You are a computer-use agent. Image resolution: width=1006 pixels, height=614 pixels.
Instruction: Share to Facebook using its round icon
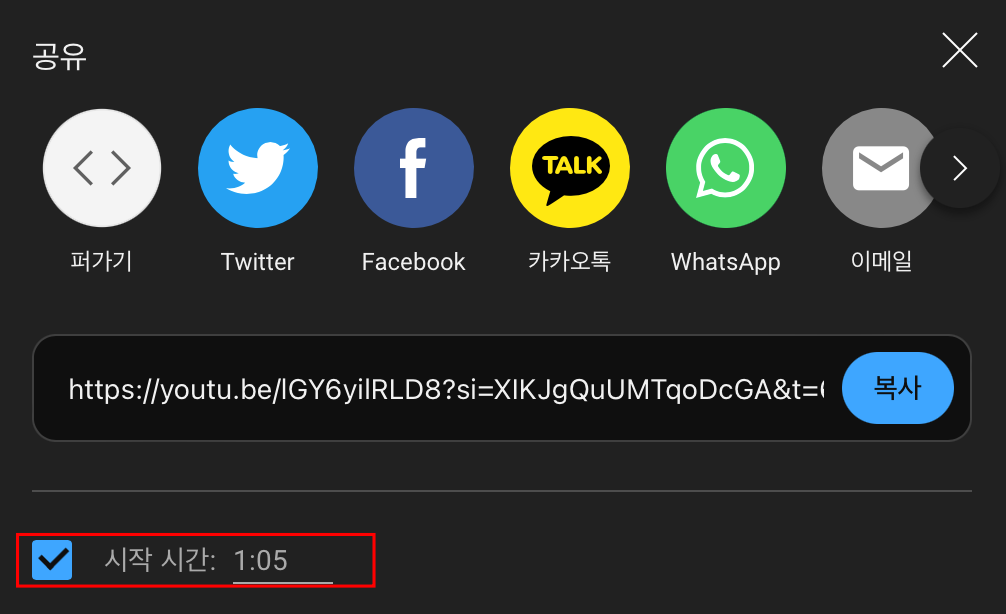point(414,168)
